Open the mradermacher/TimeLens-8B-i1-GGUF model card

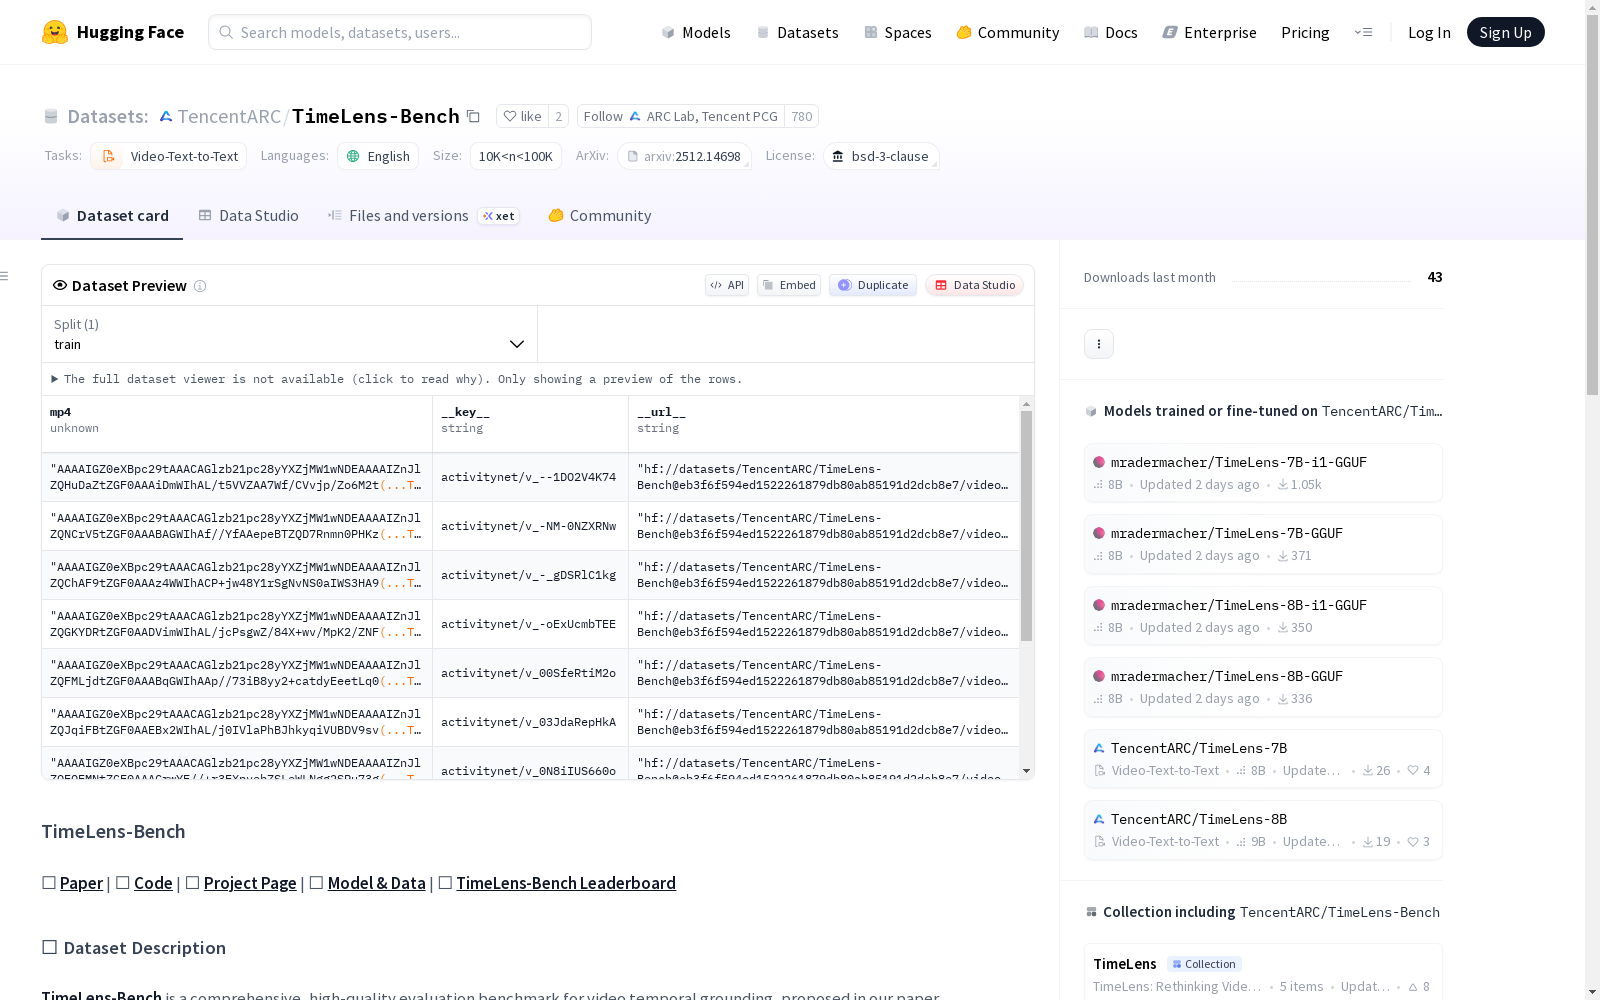[1263, 616]
